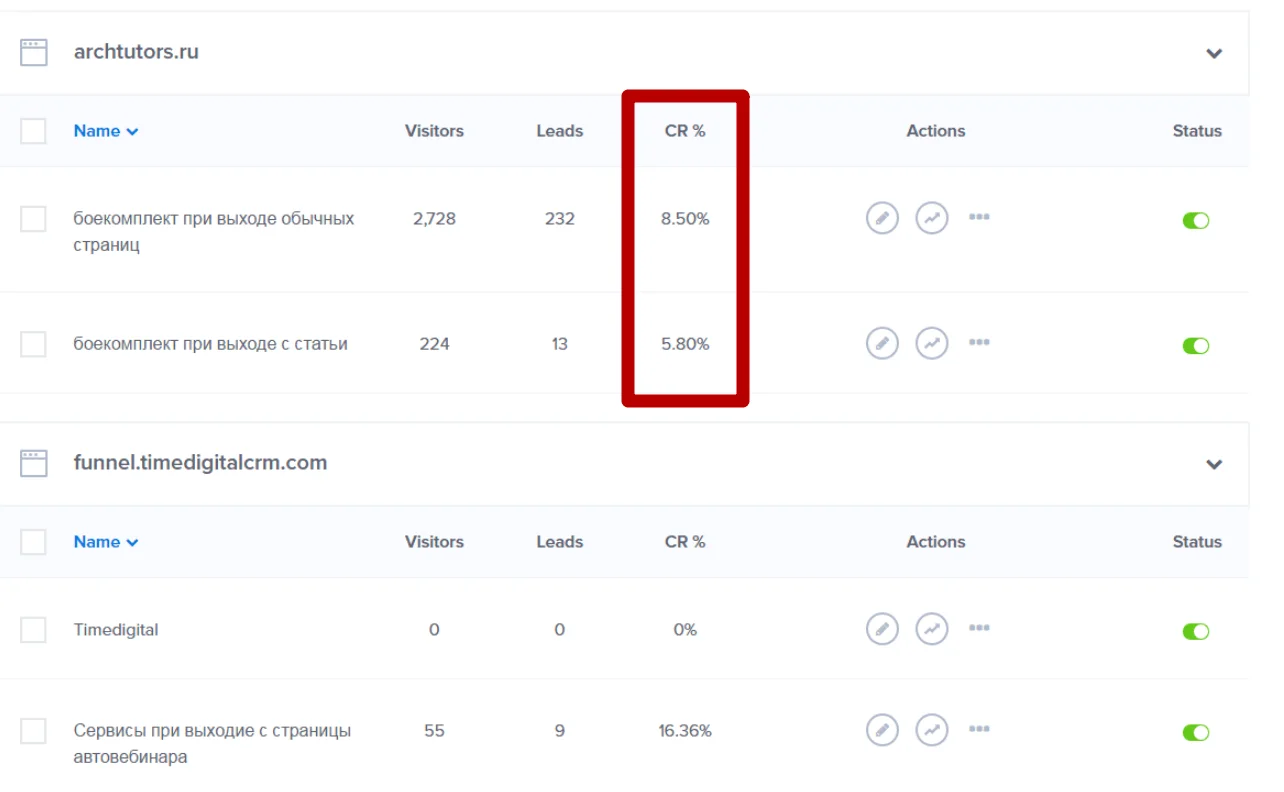Screen dimensions: 1284x792
Task: Disable the Timedigital campaign status switch
Action: coord(1196,631)
